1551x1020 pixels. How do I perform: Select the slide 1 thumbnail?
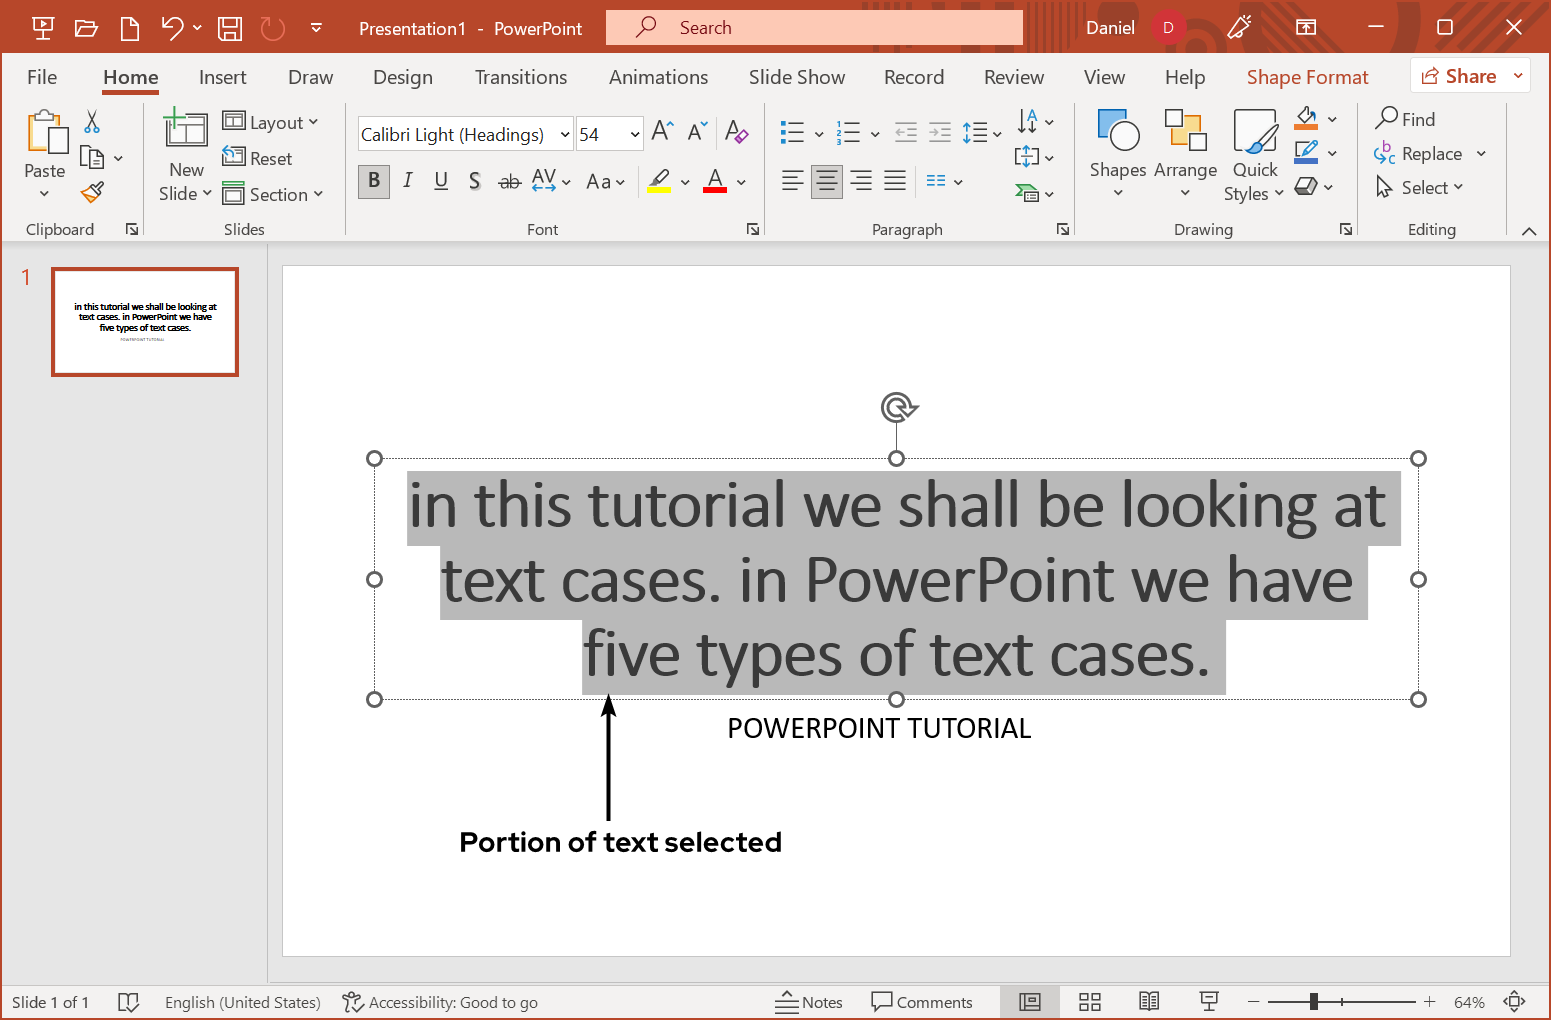[x=144, y=321]
